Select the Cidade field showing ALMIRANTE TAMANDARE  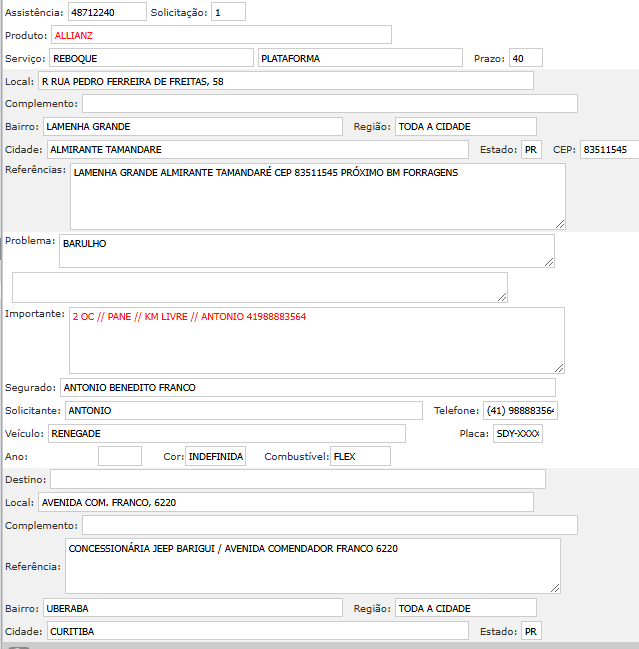pos(257,149)
